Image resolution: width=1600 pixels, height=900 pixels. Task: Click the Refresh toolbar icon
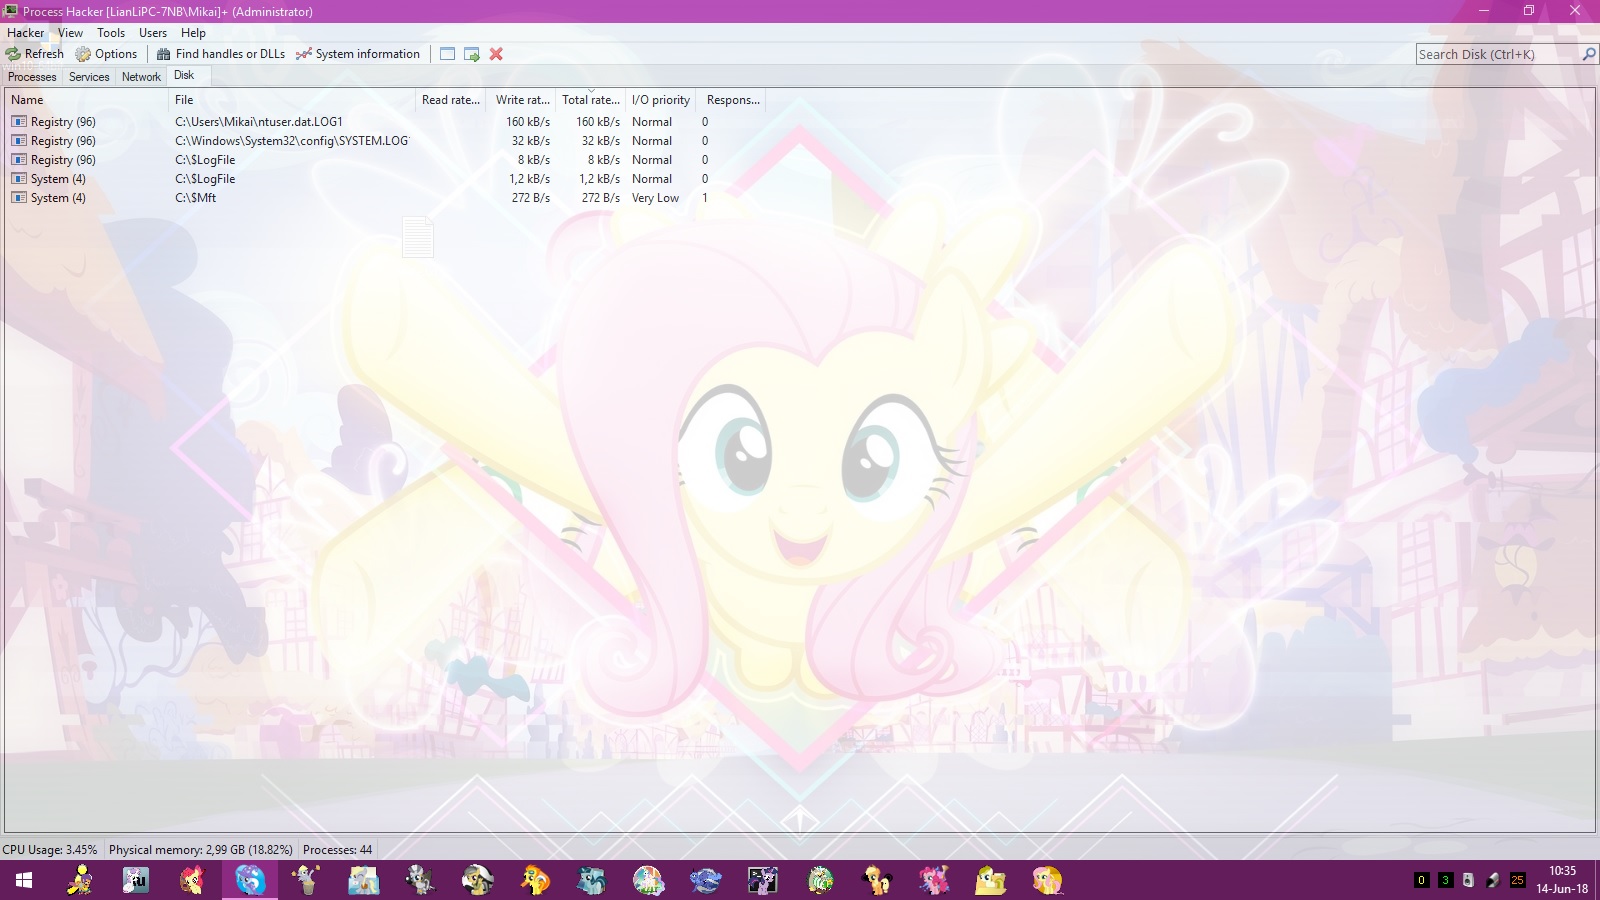(13, 54)
